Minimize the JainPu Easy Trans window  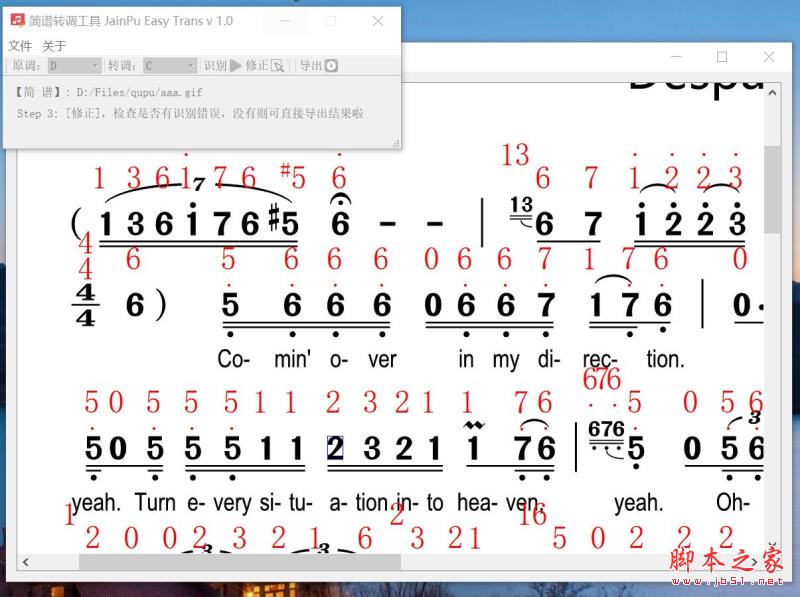click(x=285, y=21)
